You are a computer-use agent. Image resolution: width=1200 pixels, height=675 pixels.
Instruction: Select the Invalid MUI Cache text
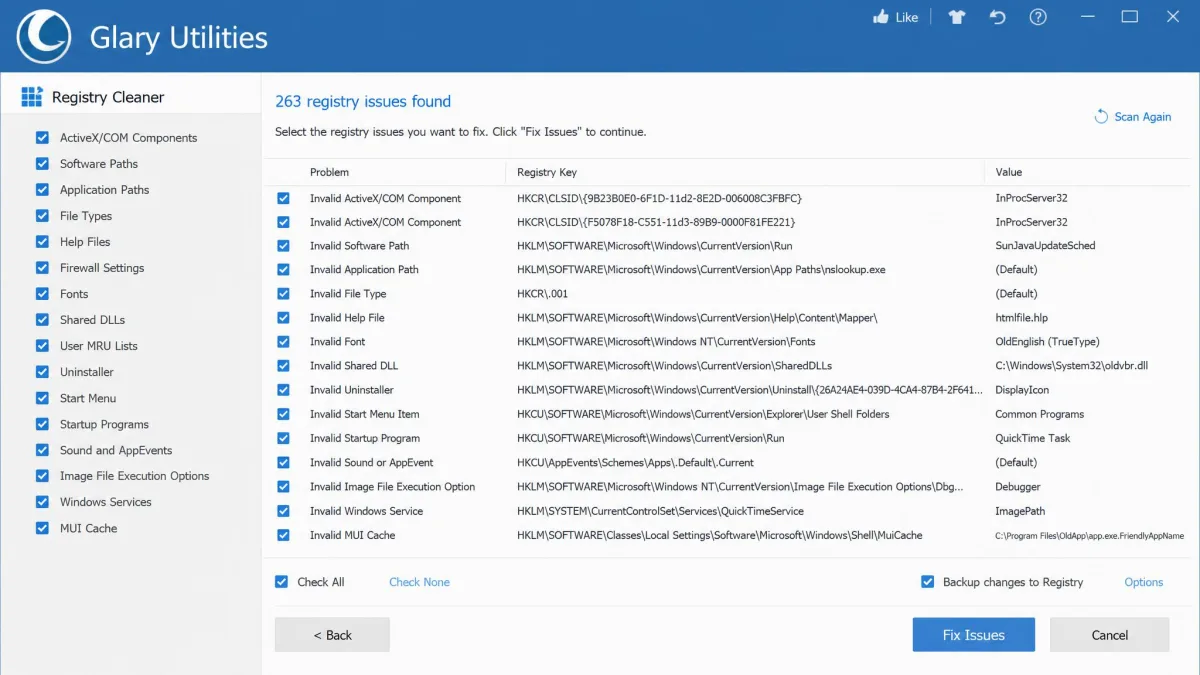coord(352,535)
